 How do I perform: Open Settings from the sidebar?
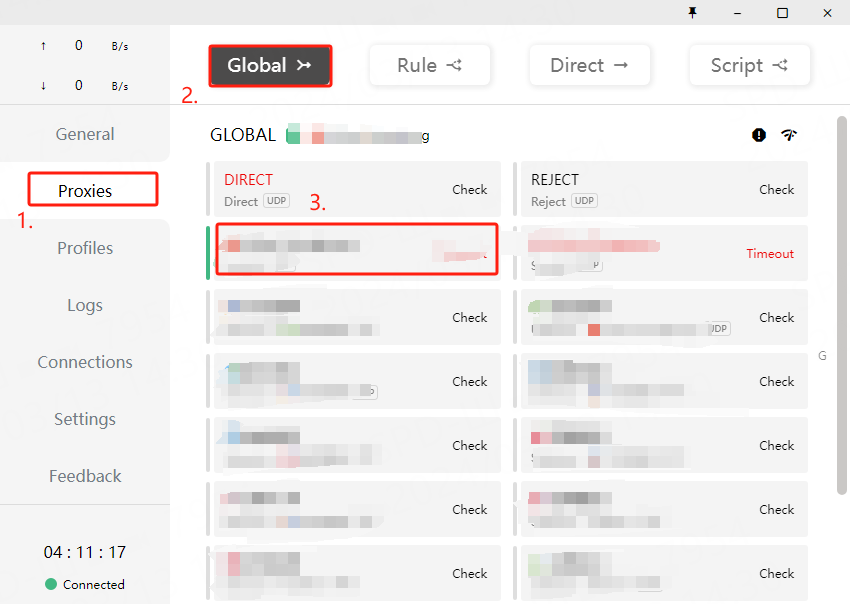[x=85, y=419]
